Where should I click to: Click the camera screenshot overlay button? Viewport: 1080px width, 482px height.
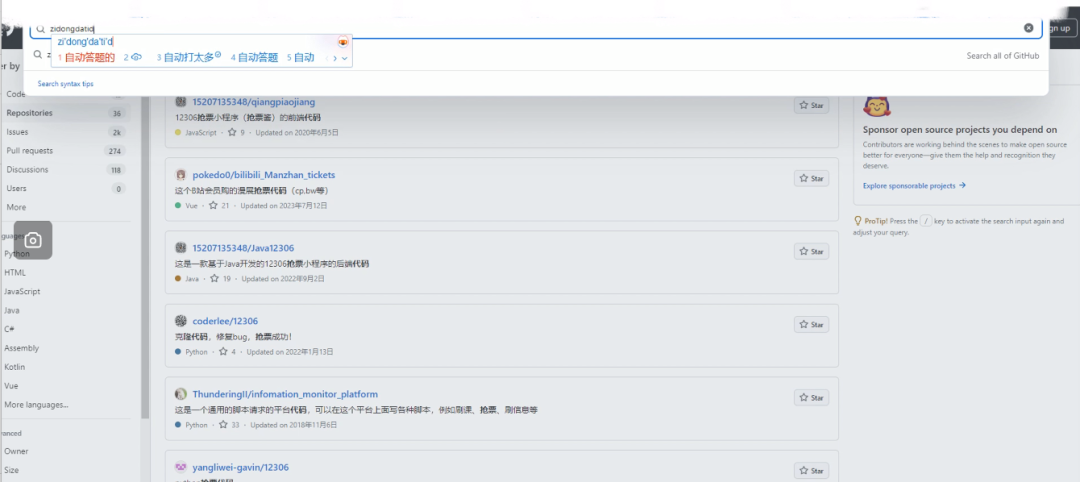(33, 240)
